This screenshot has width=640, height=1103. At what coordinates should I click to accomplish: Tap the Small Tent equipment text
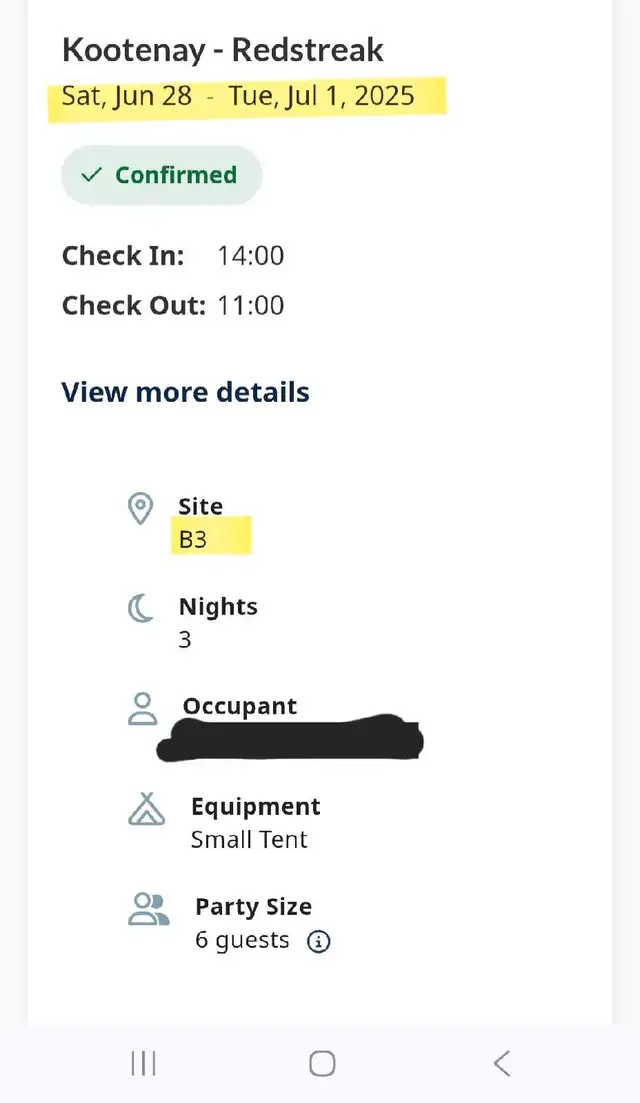tap(249, 839)
